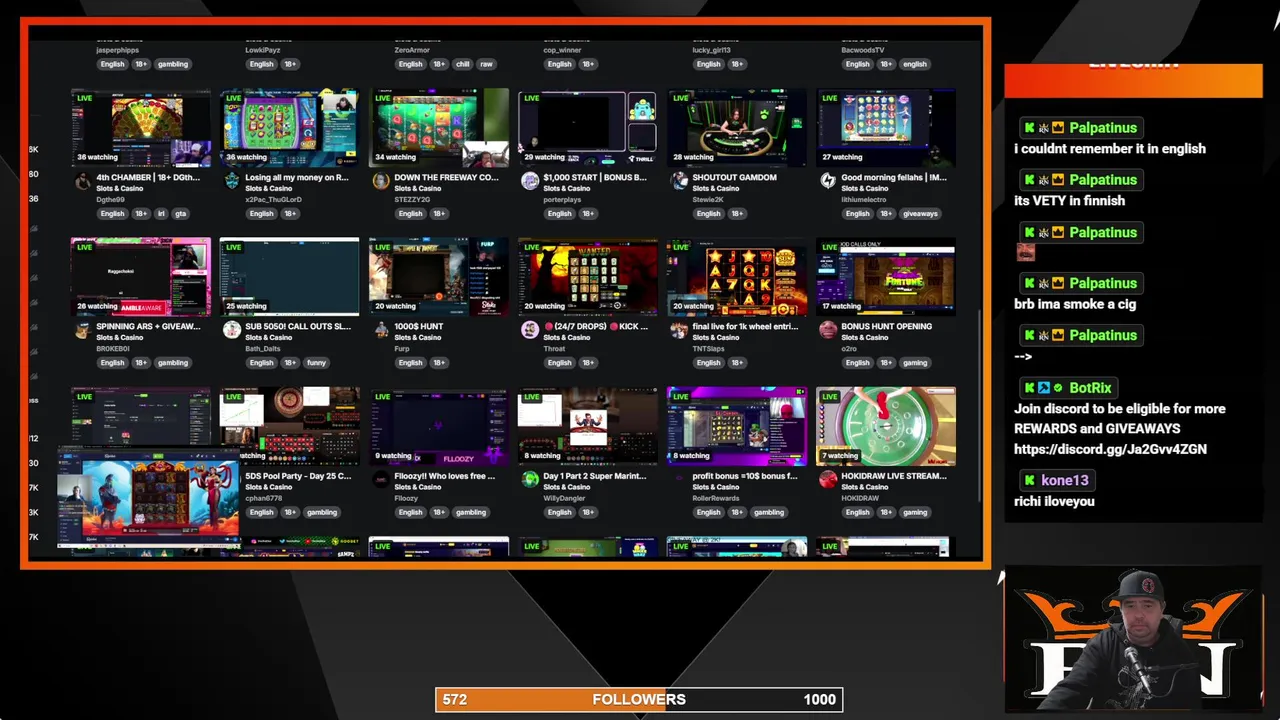Screen dimensions: 1280x720
Task: Click the LIVE badge on porterplays' thumbnail
Action: (x=531, y=98)
